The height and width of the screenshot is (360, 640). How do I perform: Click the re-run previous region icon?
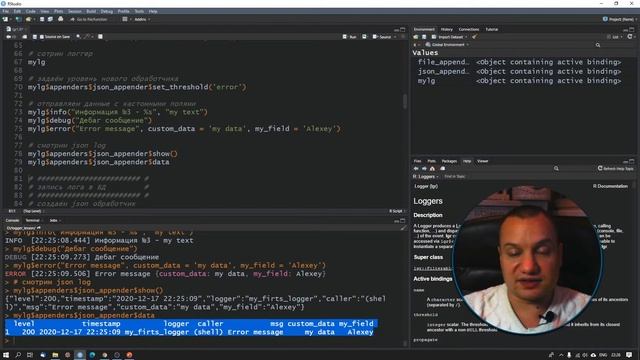pos(364,37)
